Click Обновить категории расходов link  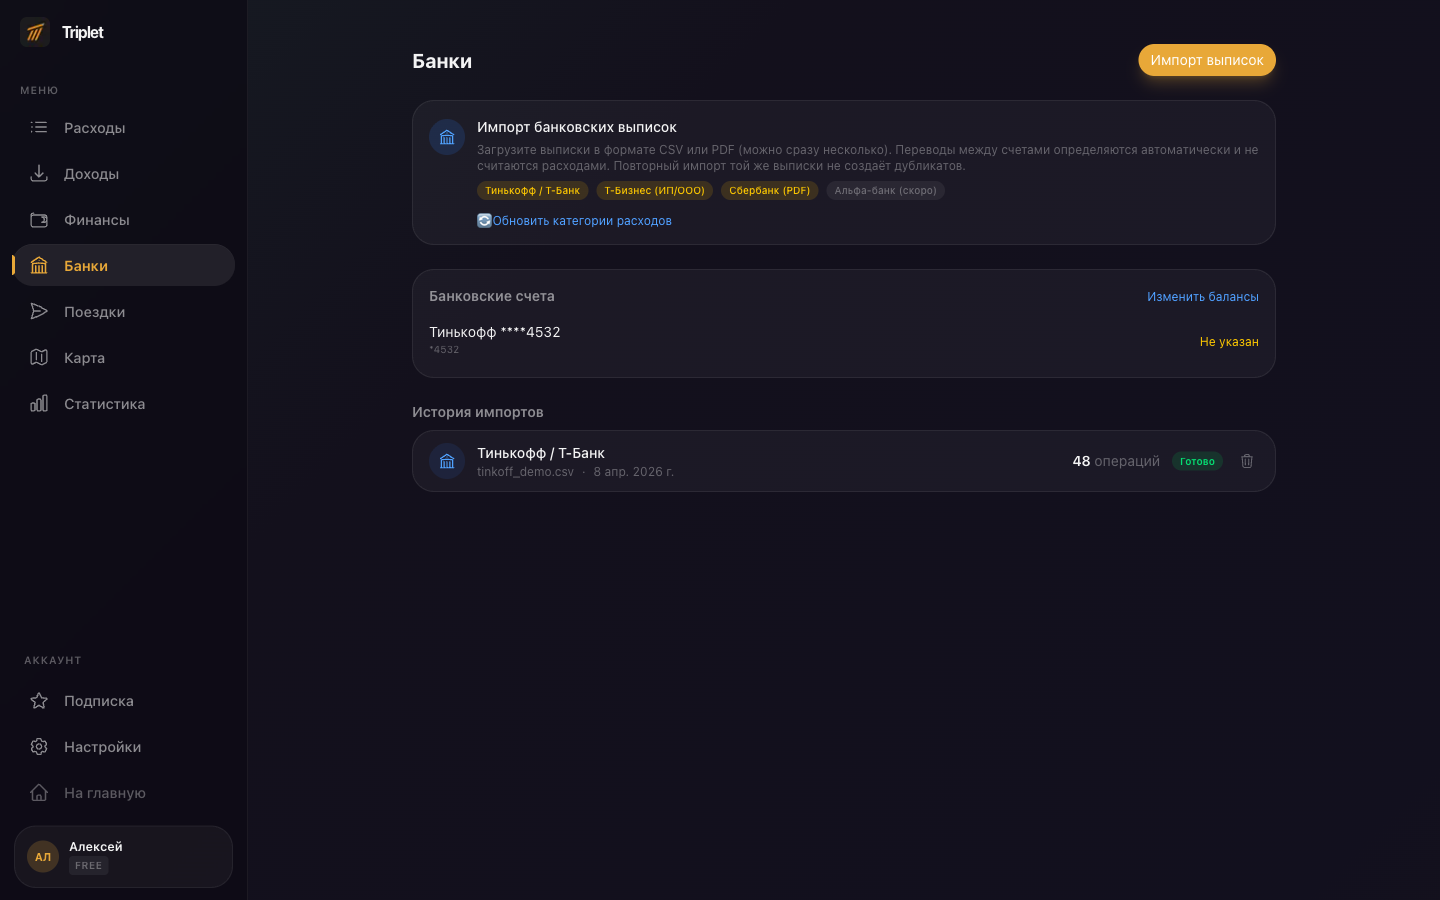pyautogui.click(x=582, y=220)
